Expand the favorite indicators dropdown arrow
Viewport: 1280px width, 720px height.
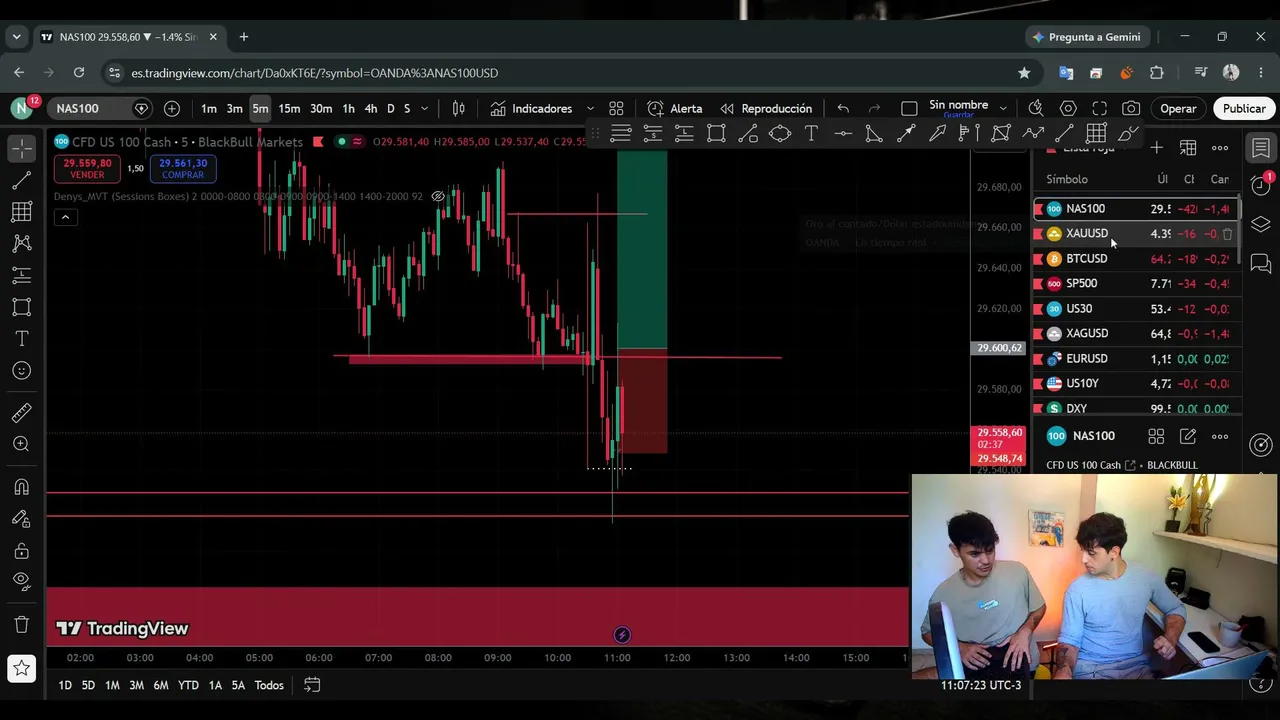(590, 108)
